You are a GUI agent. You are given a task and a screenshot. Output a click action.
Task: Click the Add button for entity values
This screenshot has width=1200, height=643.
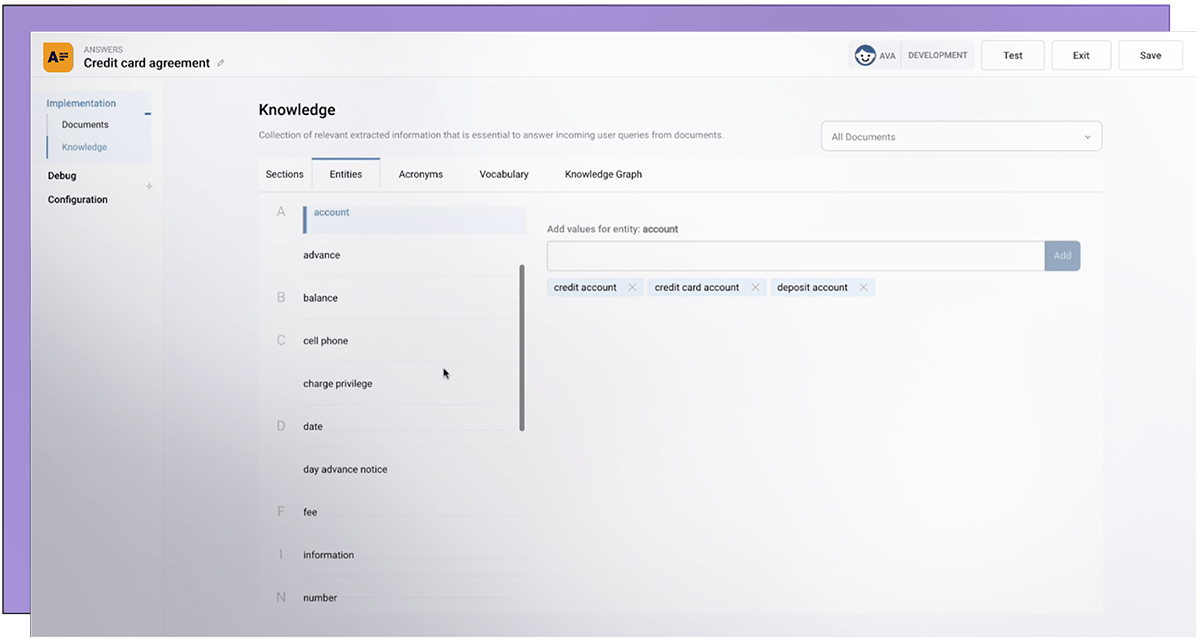[1062, 256]
